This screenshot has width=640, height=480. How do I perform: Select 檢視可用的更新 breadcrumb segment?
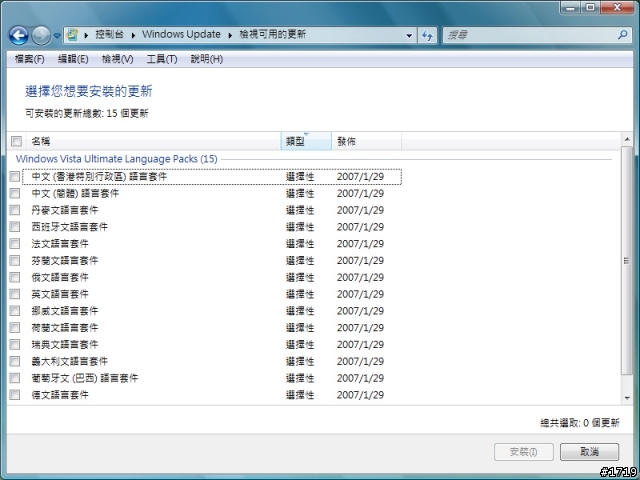272,35
